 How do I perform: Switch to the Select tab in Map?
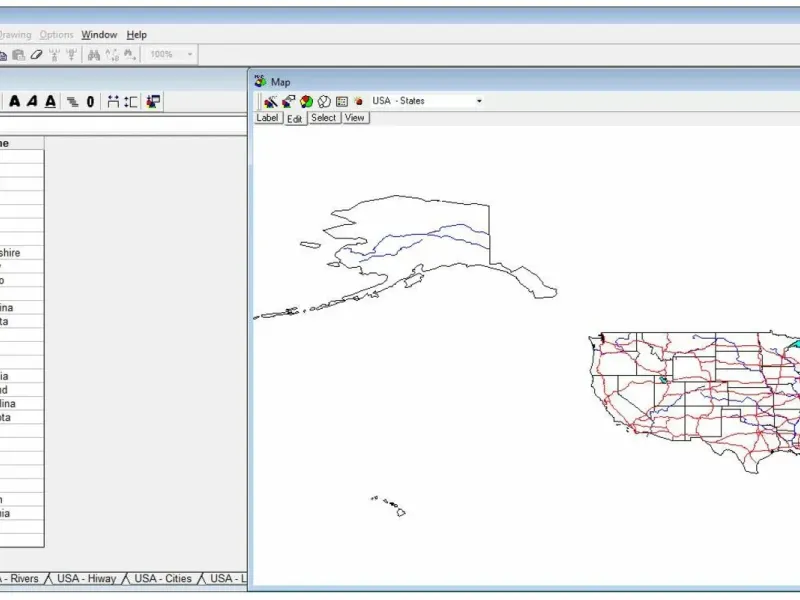coord(323,118)
